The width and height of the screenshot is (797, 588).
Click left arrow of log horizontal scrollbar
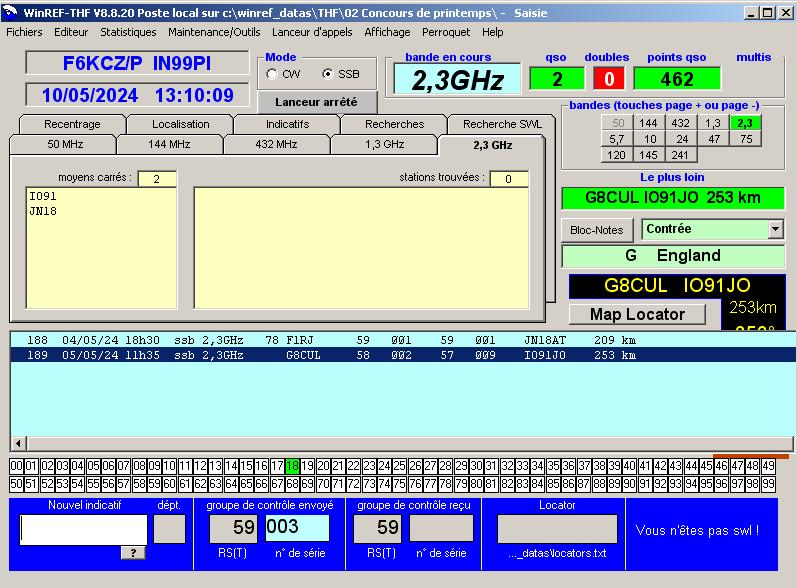[x=18, y=444]
